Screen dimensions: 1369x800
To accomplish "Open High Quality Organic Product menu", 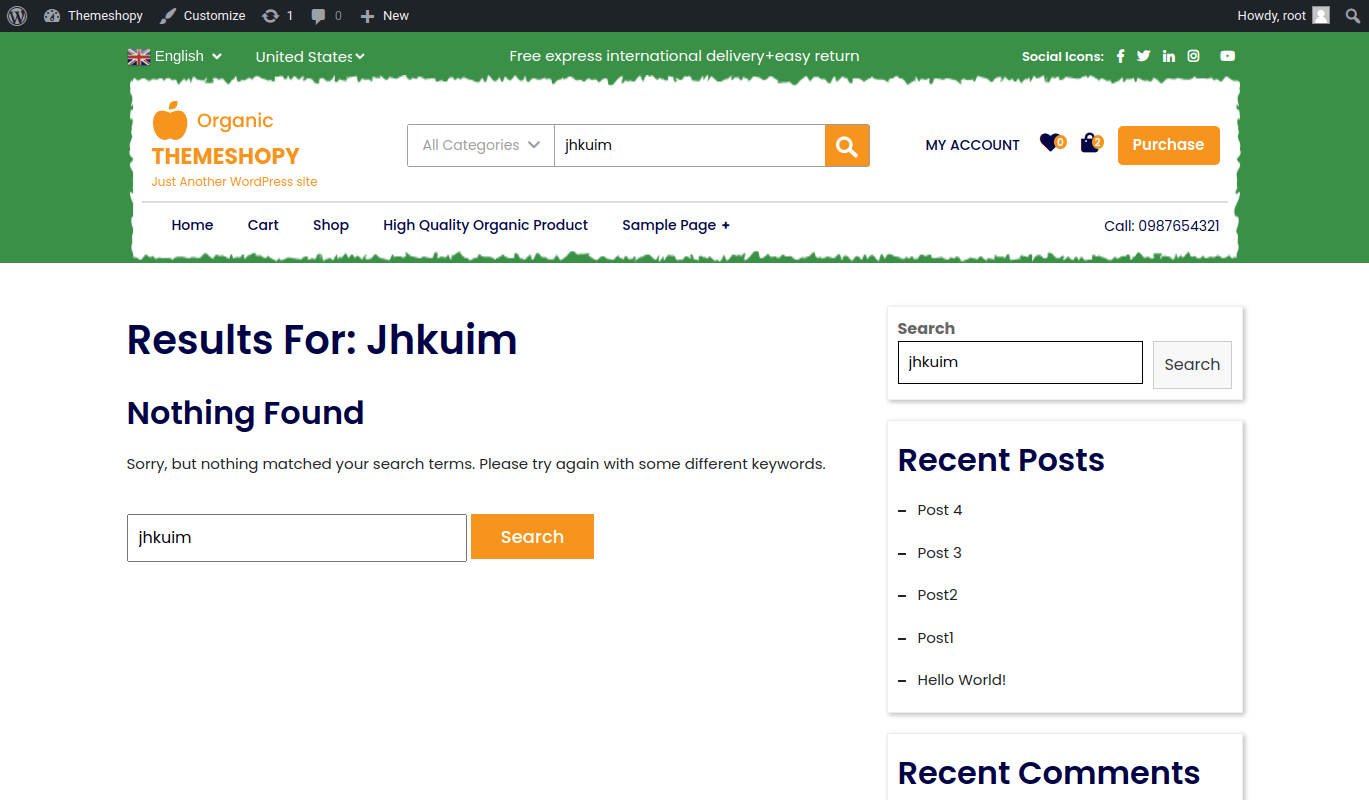I will [485, 225].
